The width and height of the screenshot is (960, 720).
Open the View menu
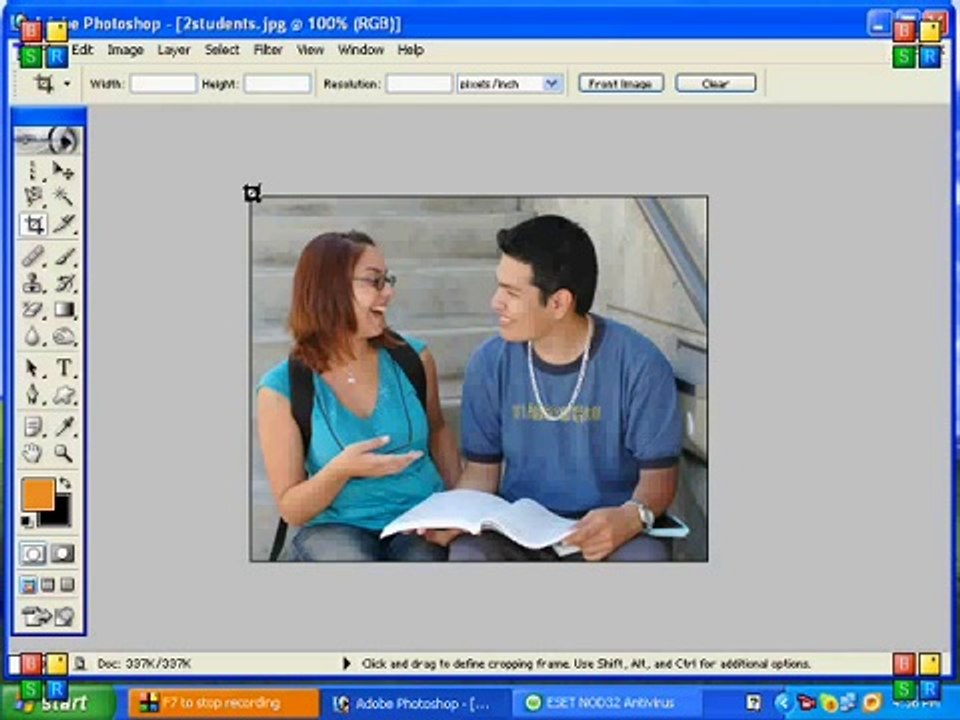[x=310, y=50]
